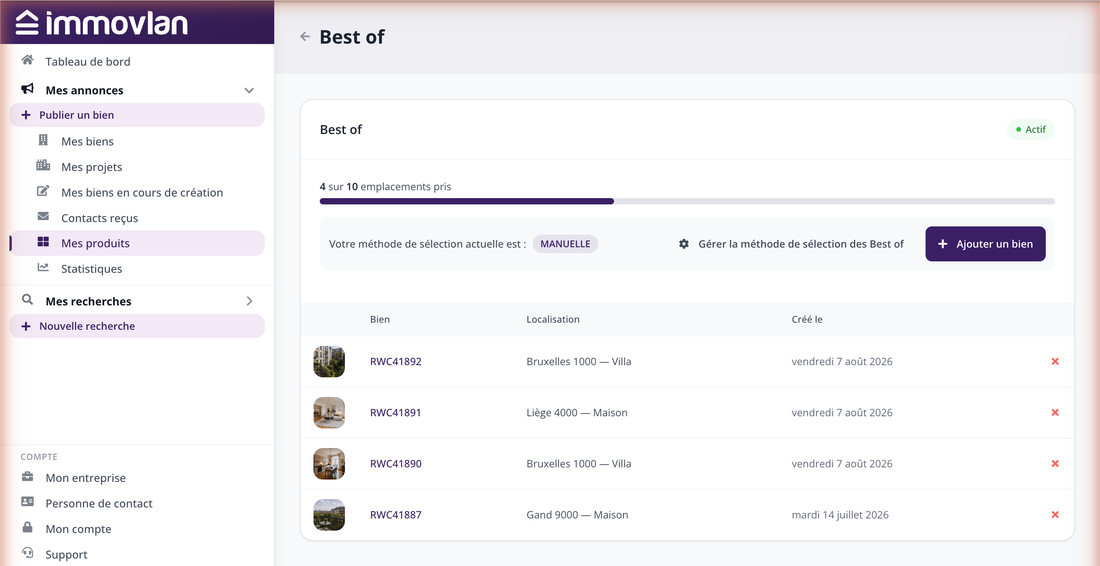
Task: Click Publier un bien button
Action: pyautogui.click(x=138, y=115)
